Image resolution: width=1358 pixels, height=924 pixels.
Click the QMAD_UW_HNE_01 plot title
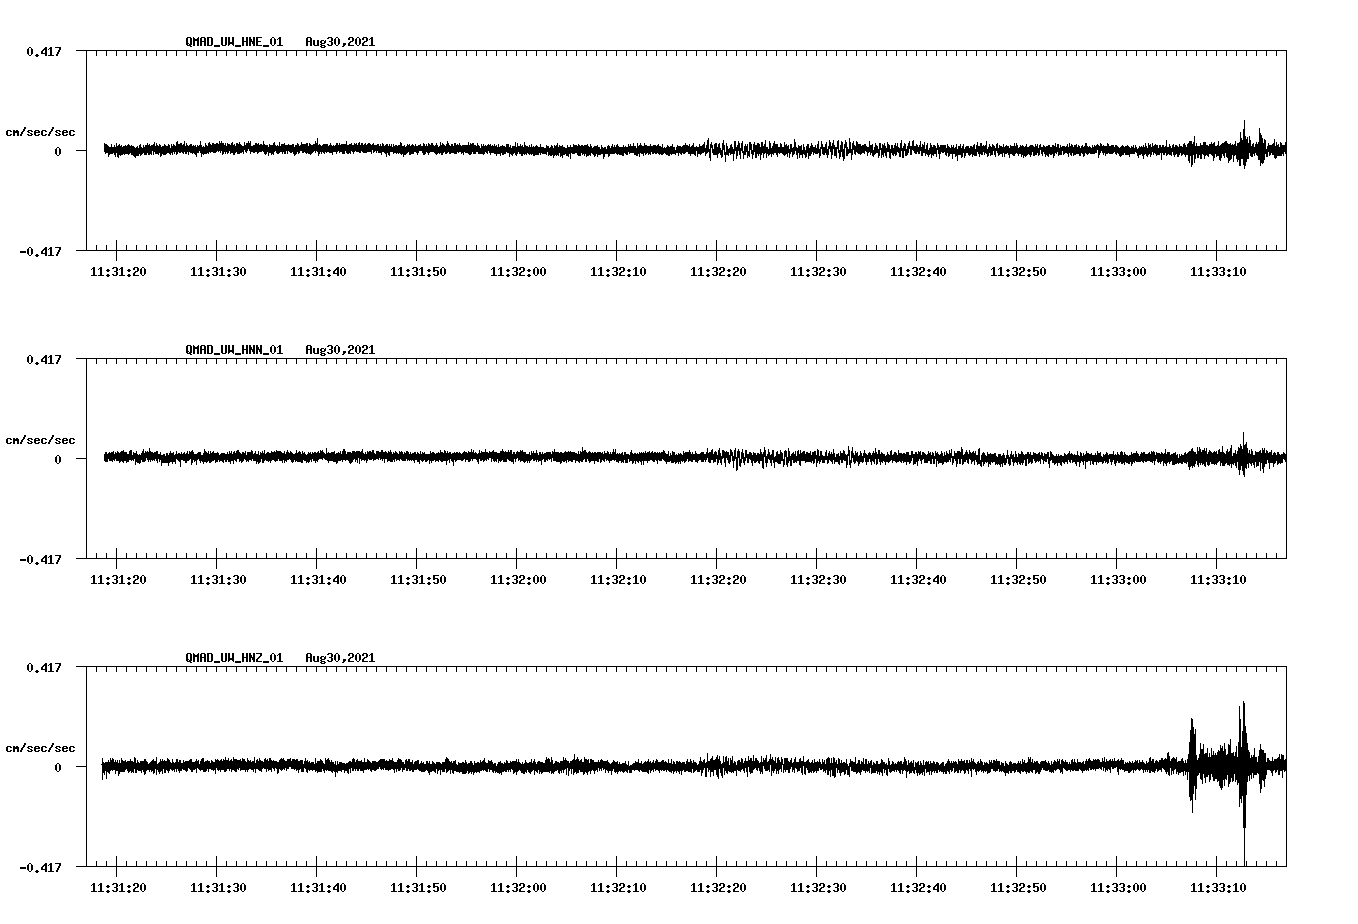point(234,42)
